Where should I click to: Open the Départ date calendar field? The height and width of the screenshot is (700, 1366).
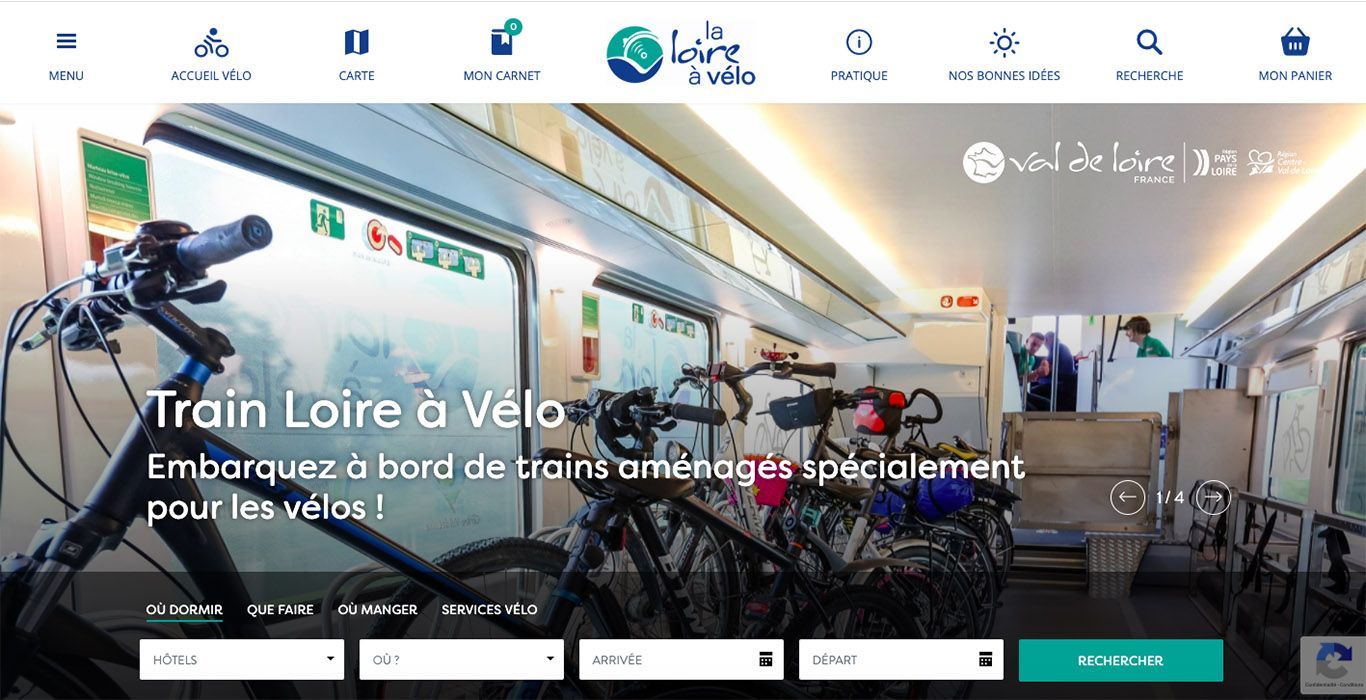click(901, 660)
